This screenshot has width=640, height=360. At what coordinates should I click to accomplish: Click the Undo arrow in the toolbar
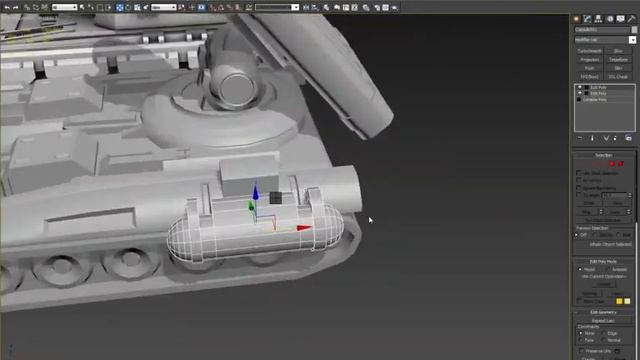point(7,7)
